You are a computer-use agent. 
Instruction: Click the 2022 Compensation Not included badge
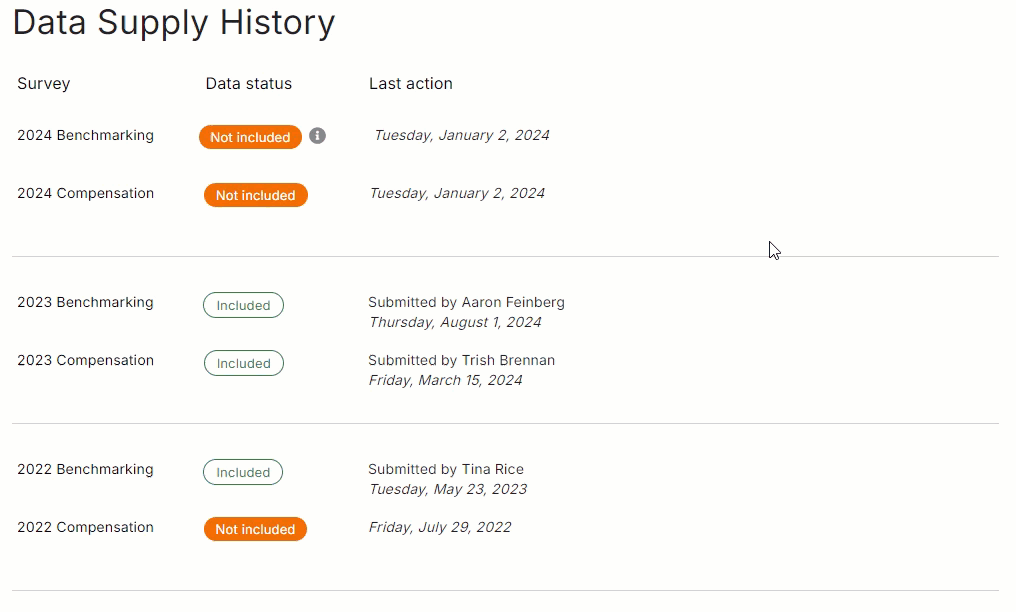[255, 529]
